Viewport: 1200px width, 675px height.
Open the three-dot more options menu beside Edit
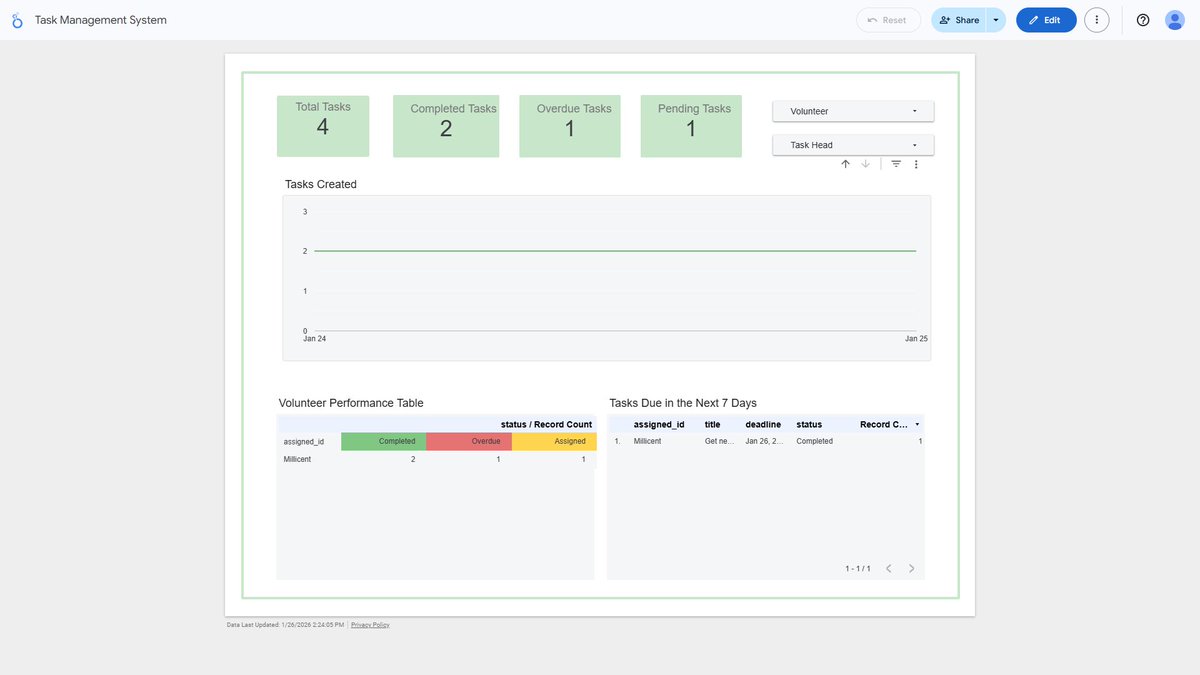[x=1097, y=20]
